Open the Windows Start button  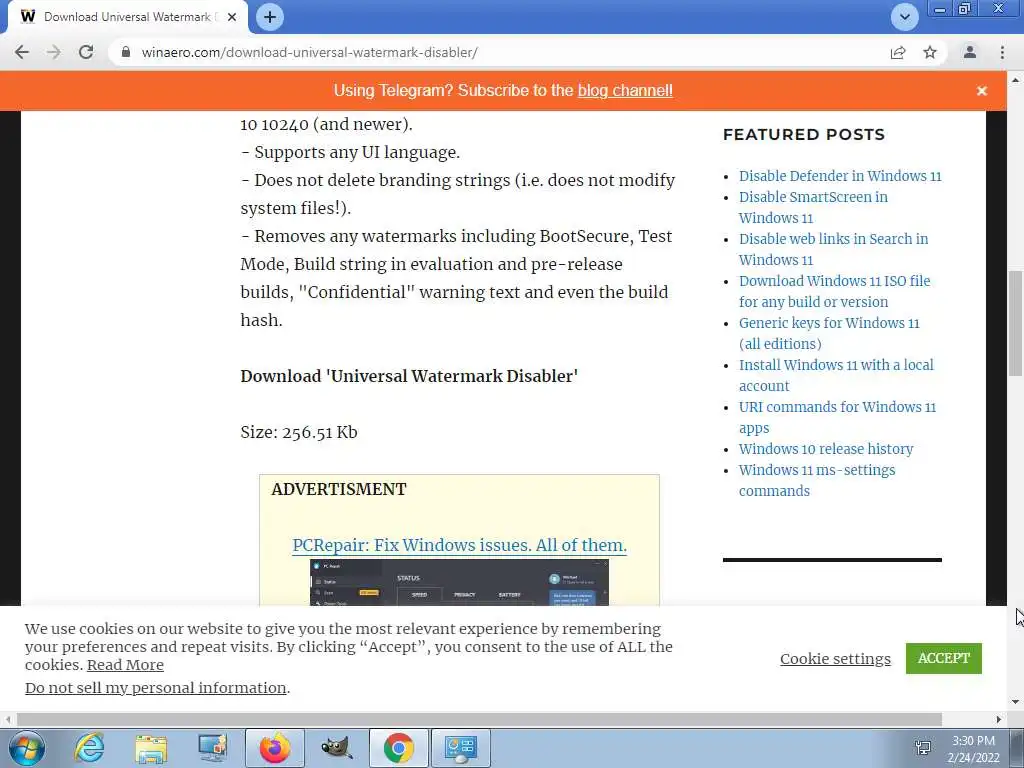coord(26,748)
